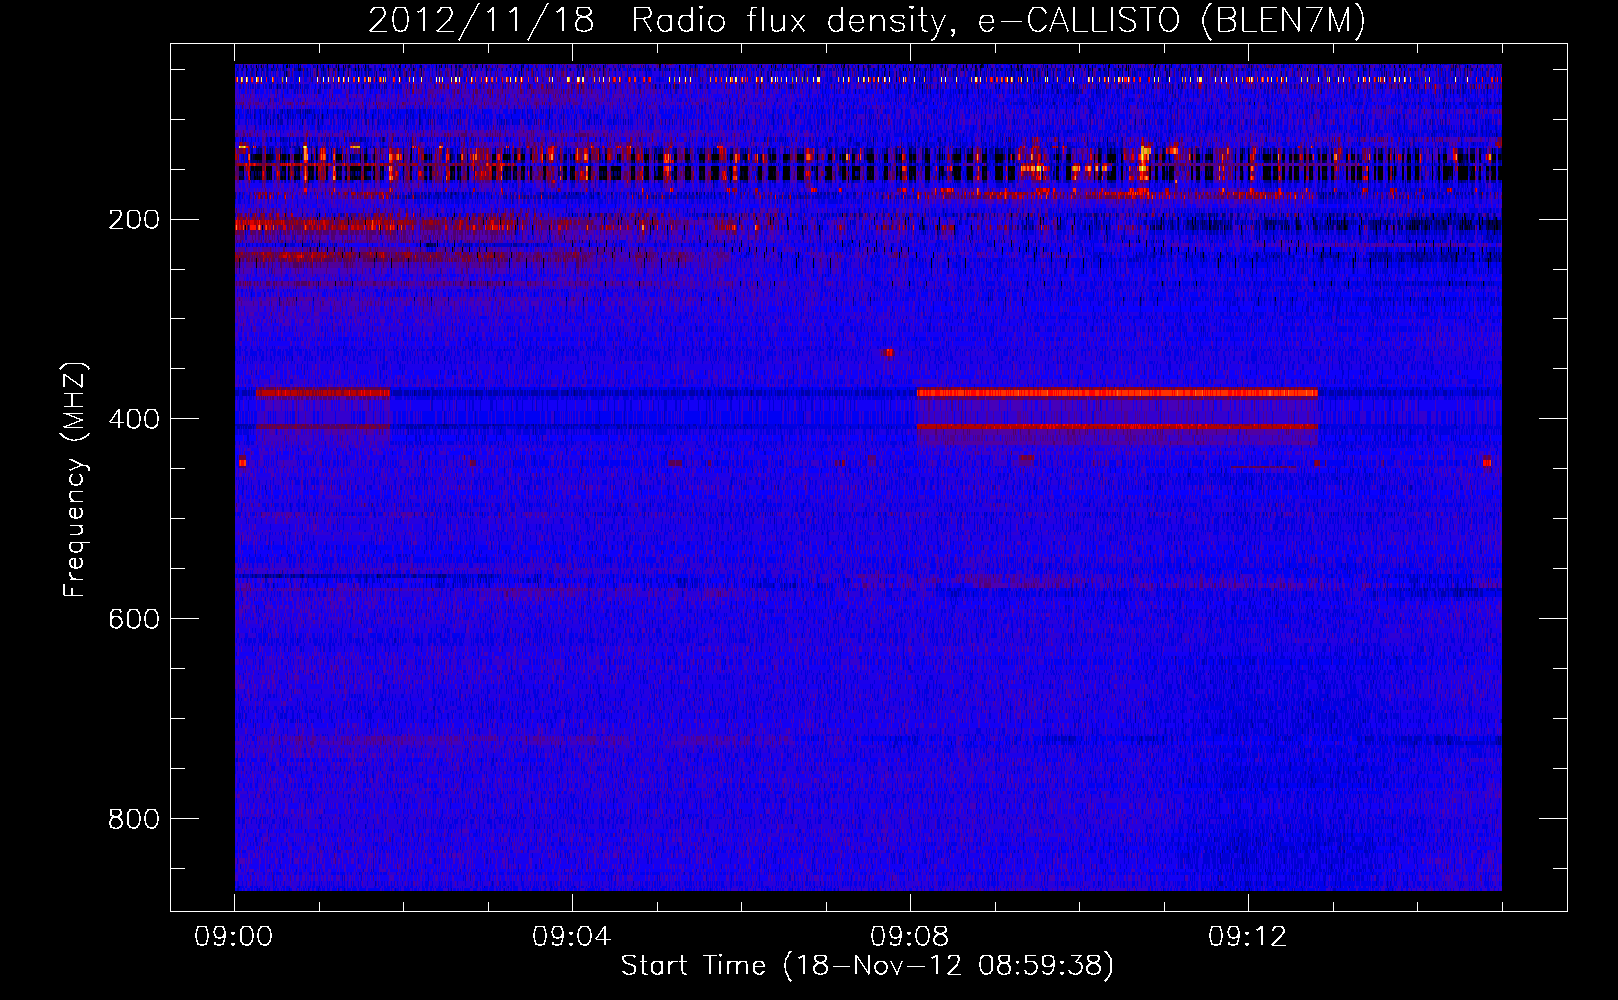Click the 200 frequency tick label
Screen dimensions: 1618x1000
pos(133,219)
